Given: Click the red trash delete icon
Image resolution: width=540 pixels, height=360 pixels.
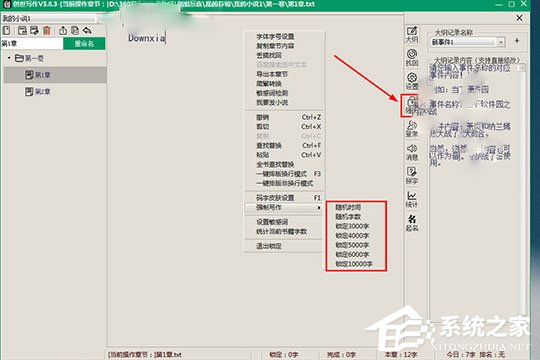Looking at the screenshot, I should (x=47, y=30).
